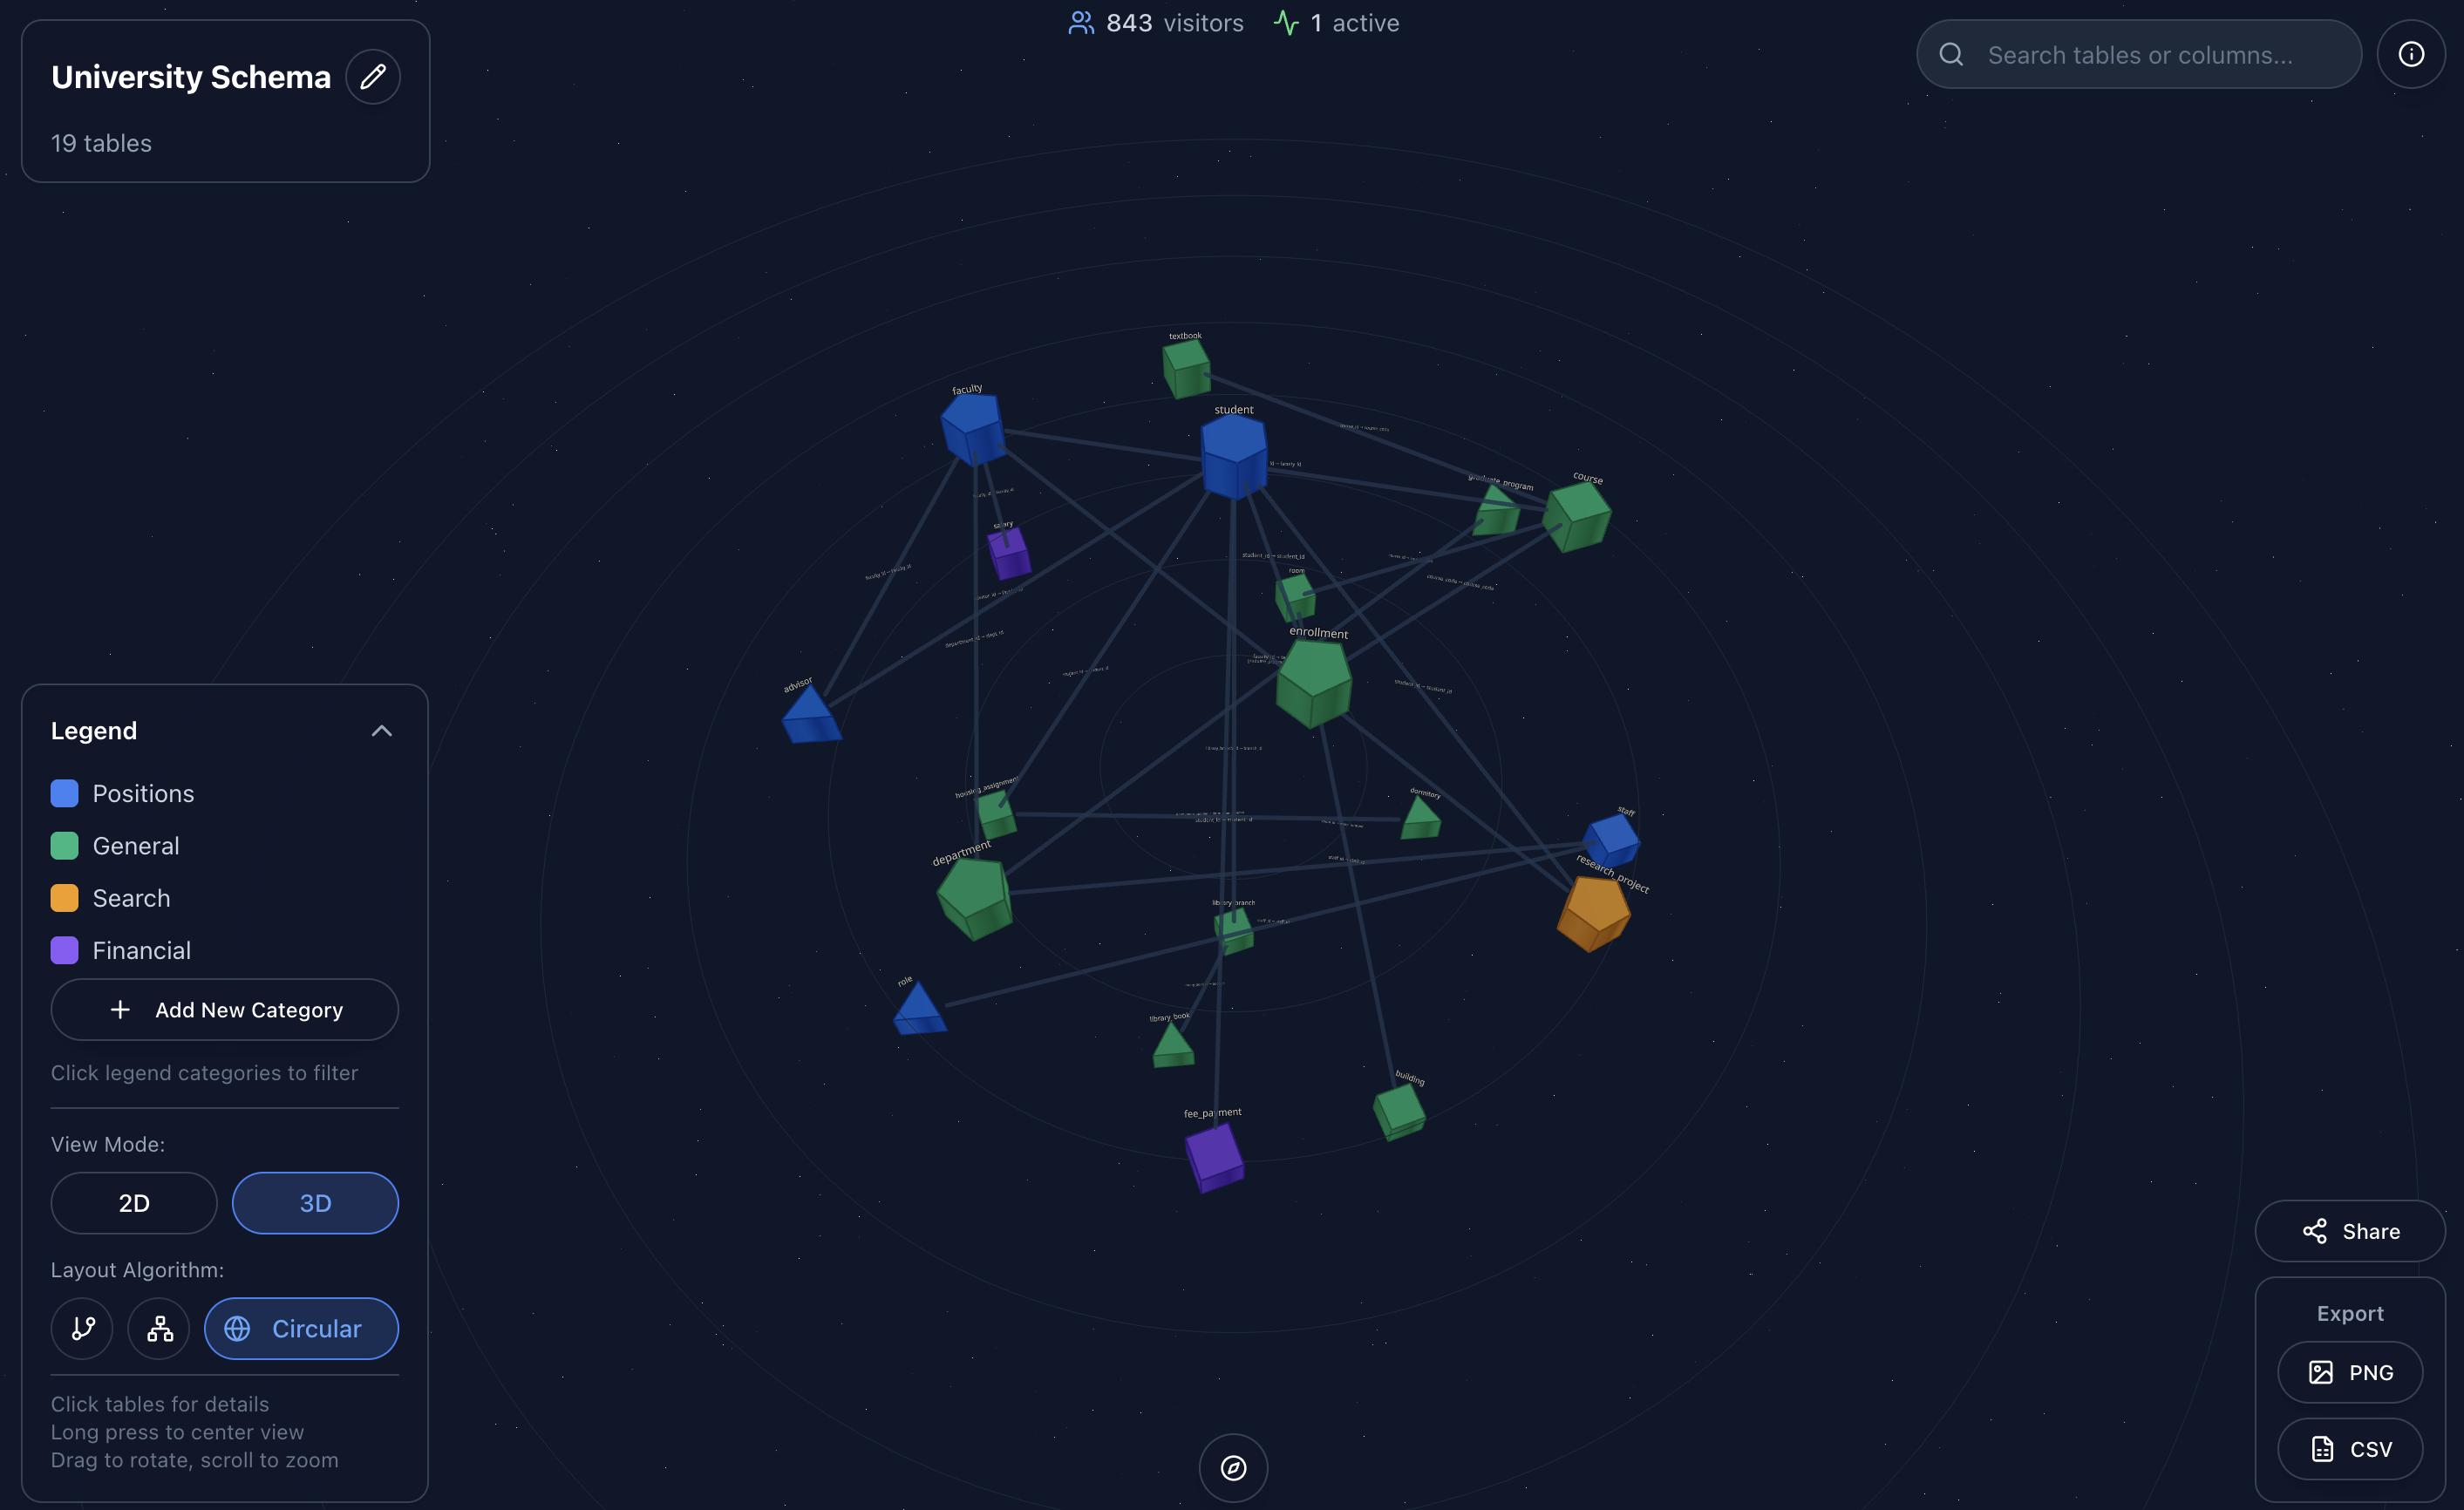Click the compass reset-view control at bottom center

1232,1467
